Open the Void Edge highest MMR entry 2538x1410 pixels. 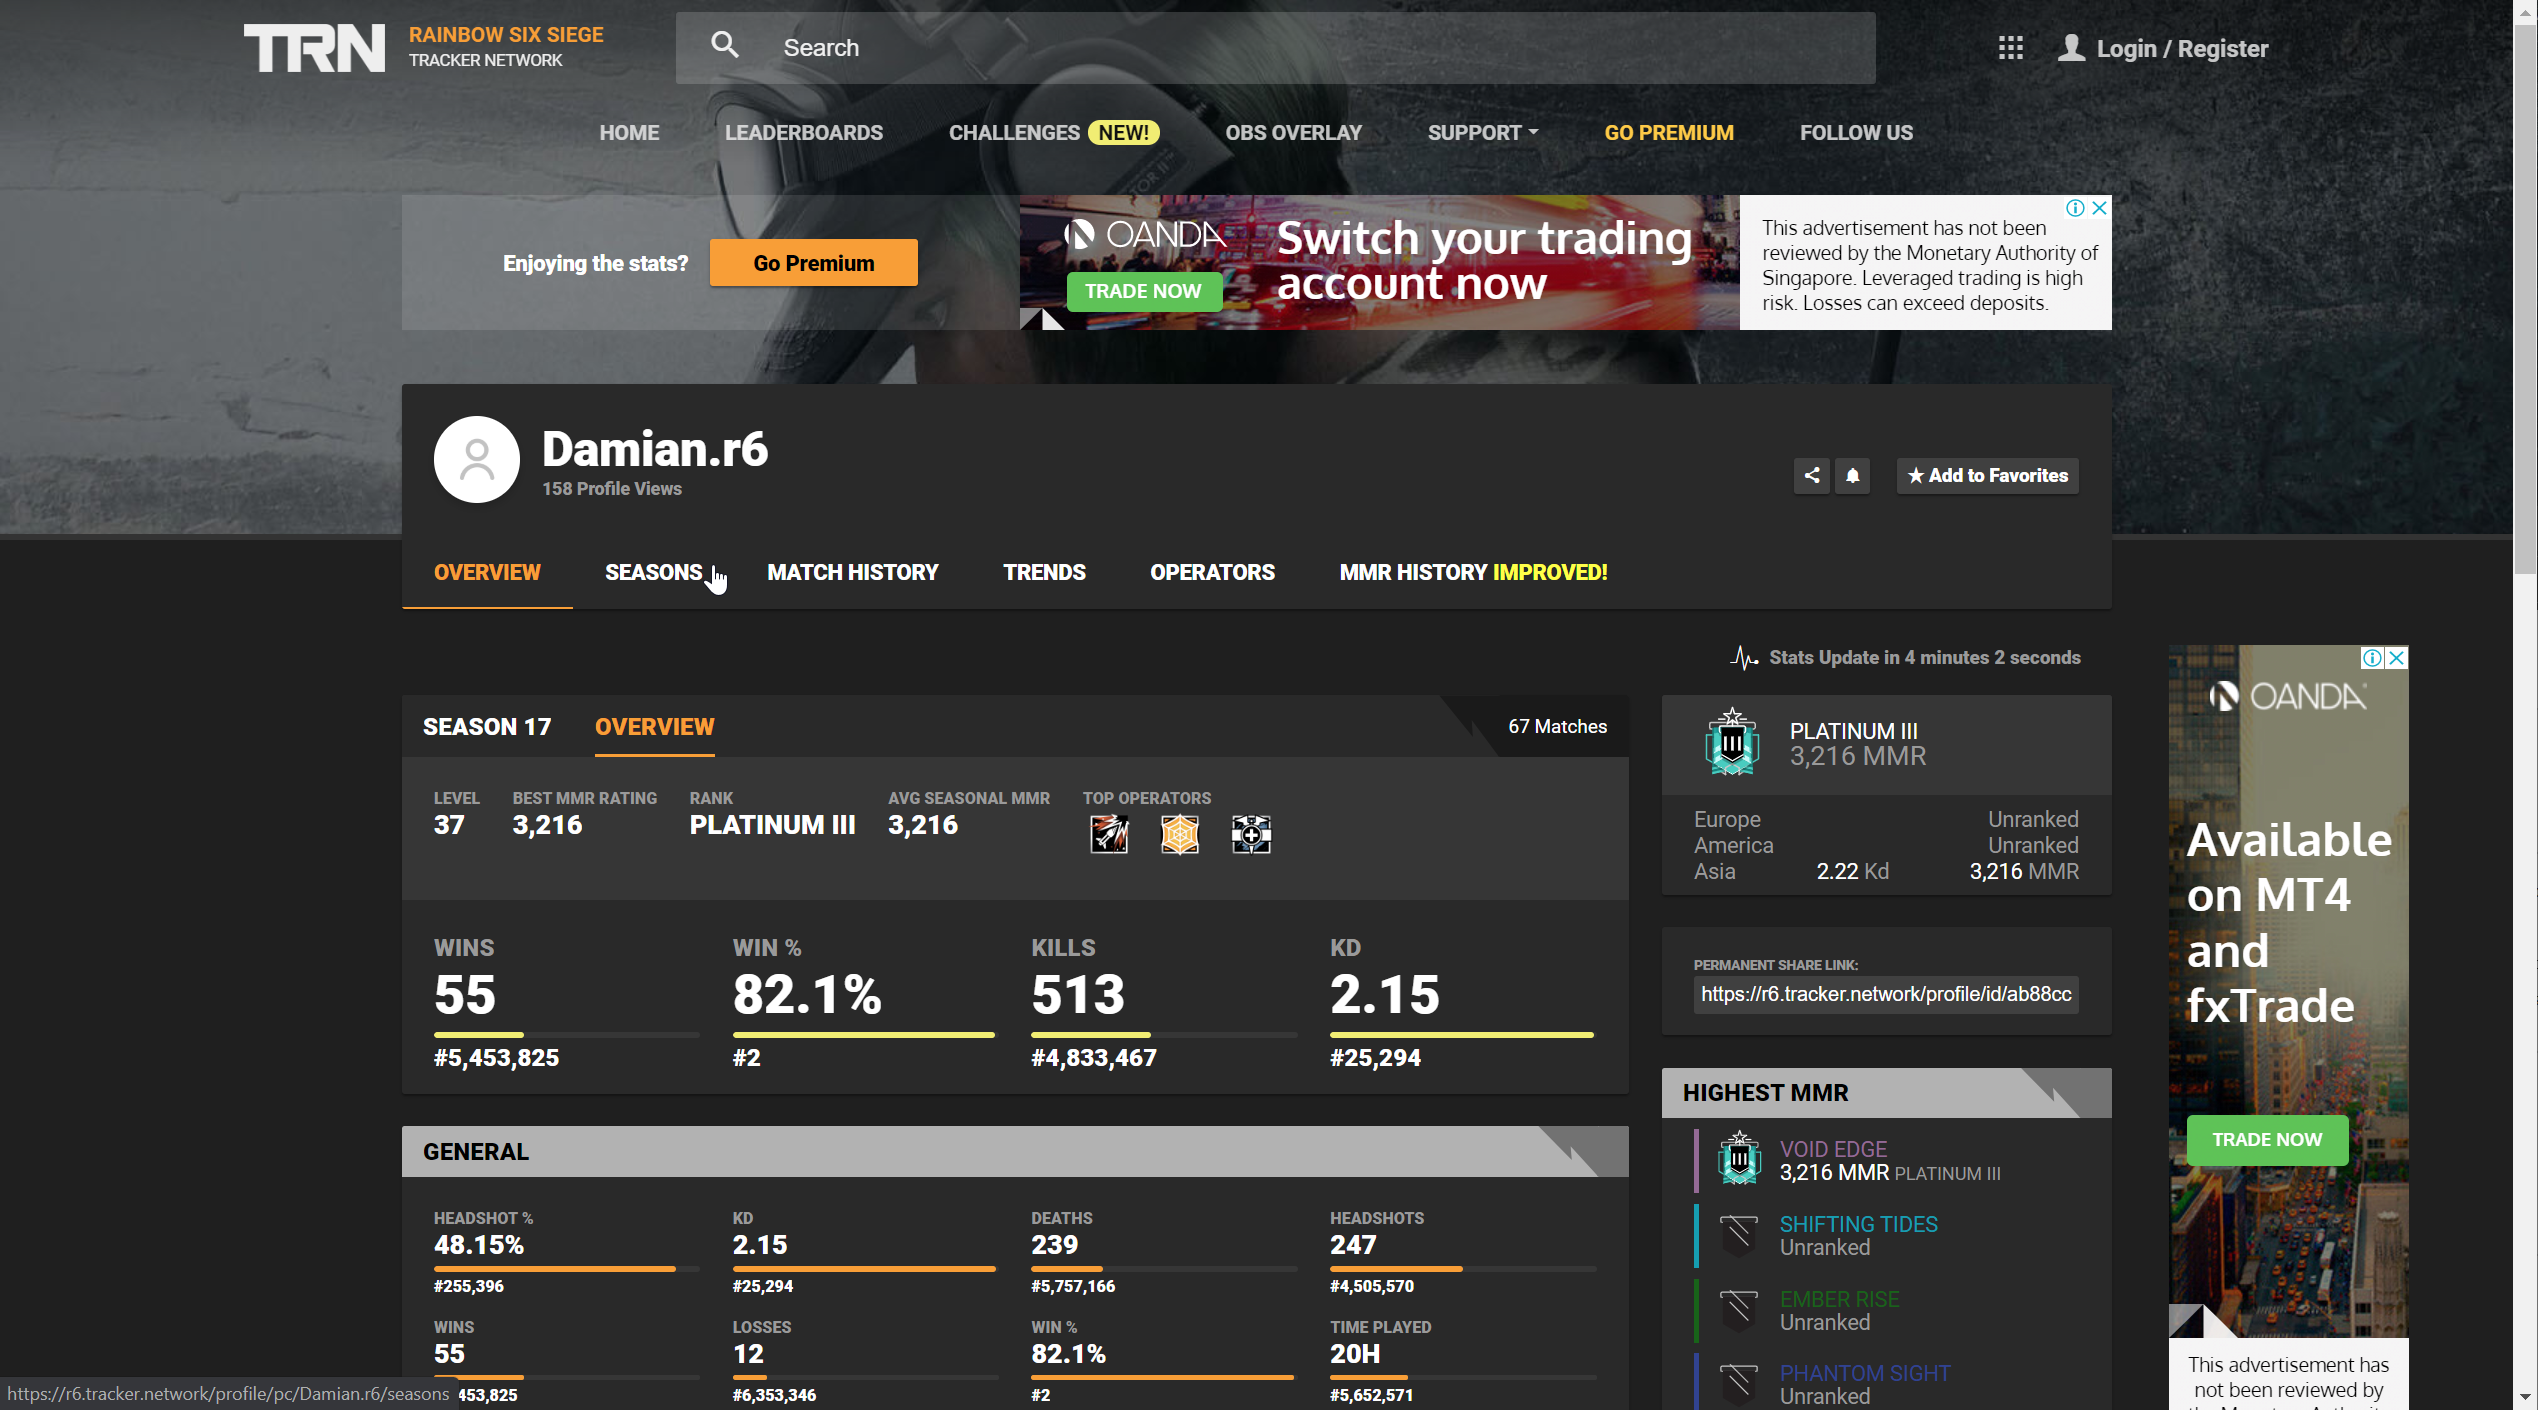[x=1832, y=1149]
